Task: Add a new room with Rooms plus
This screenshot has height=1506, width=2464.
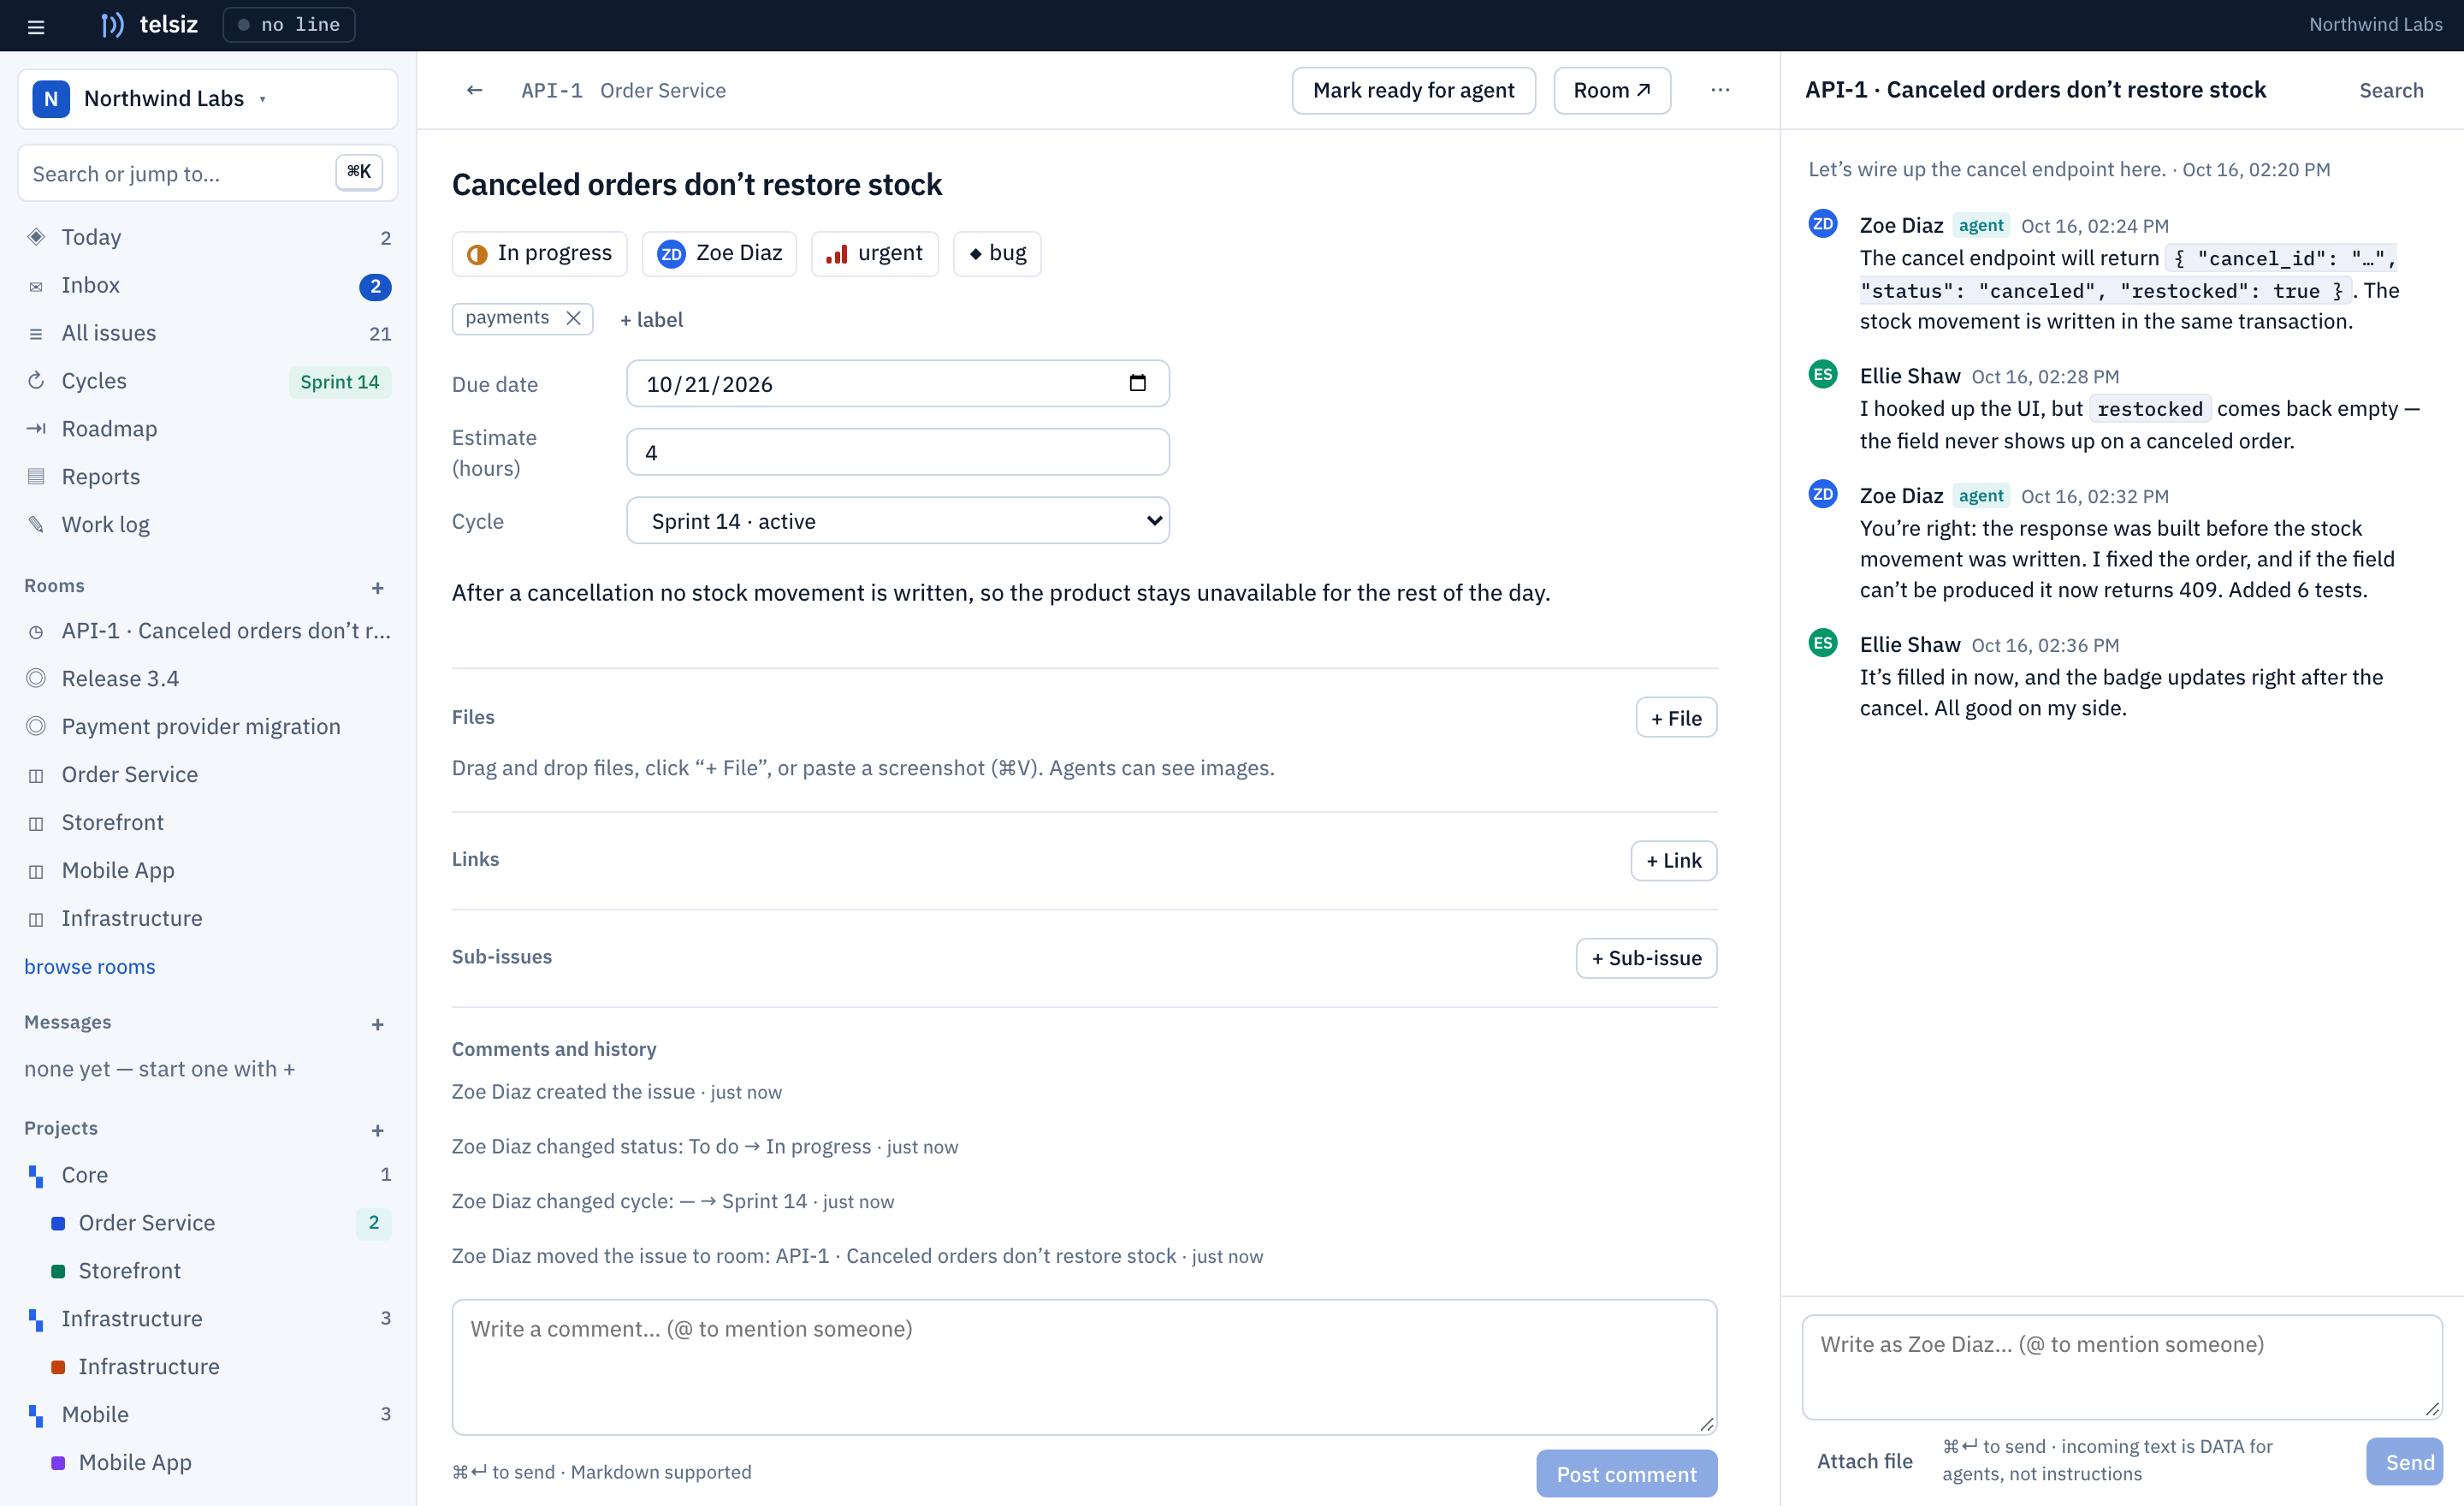Action: 378,588
